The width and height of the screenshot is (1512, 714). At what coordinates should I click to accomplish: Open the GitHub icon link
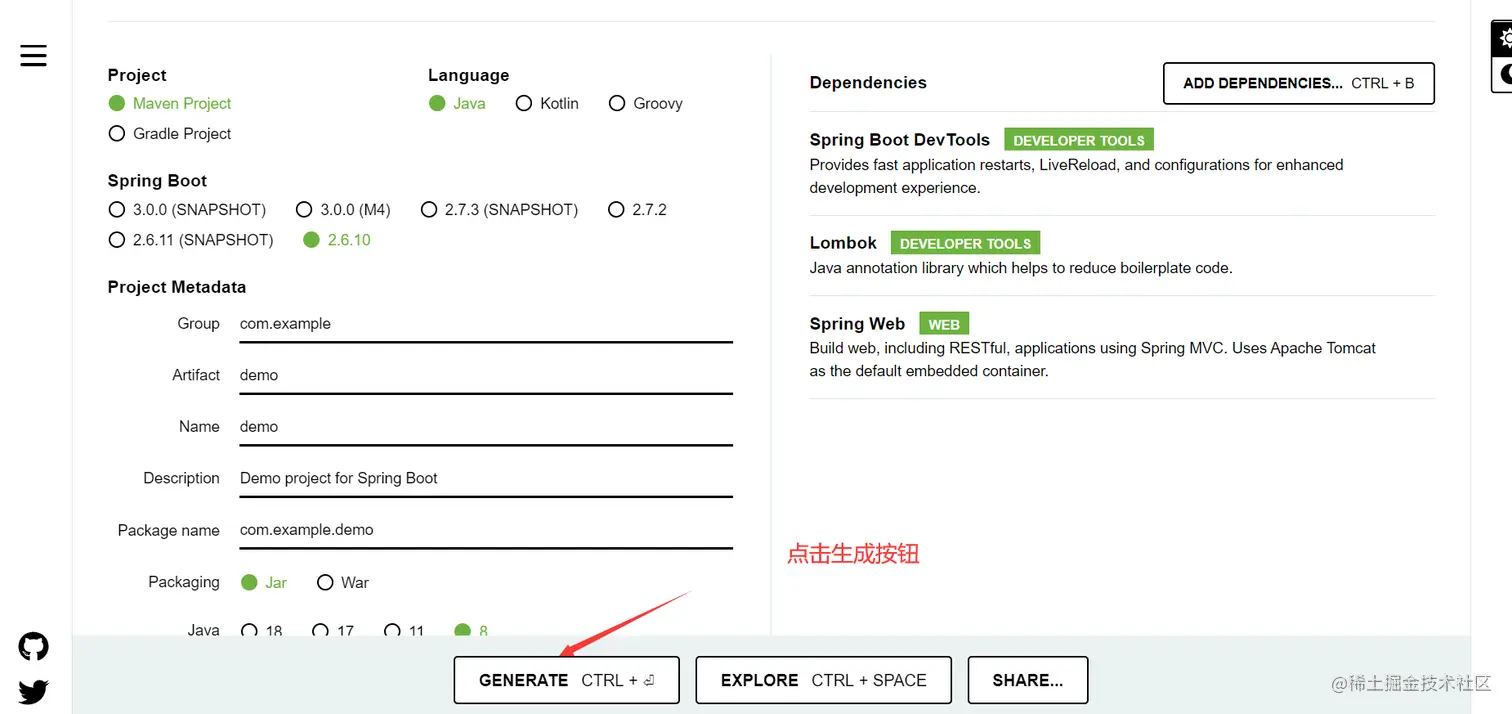click(33, 647)
